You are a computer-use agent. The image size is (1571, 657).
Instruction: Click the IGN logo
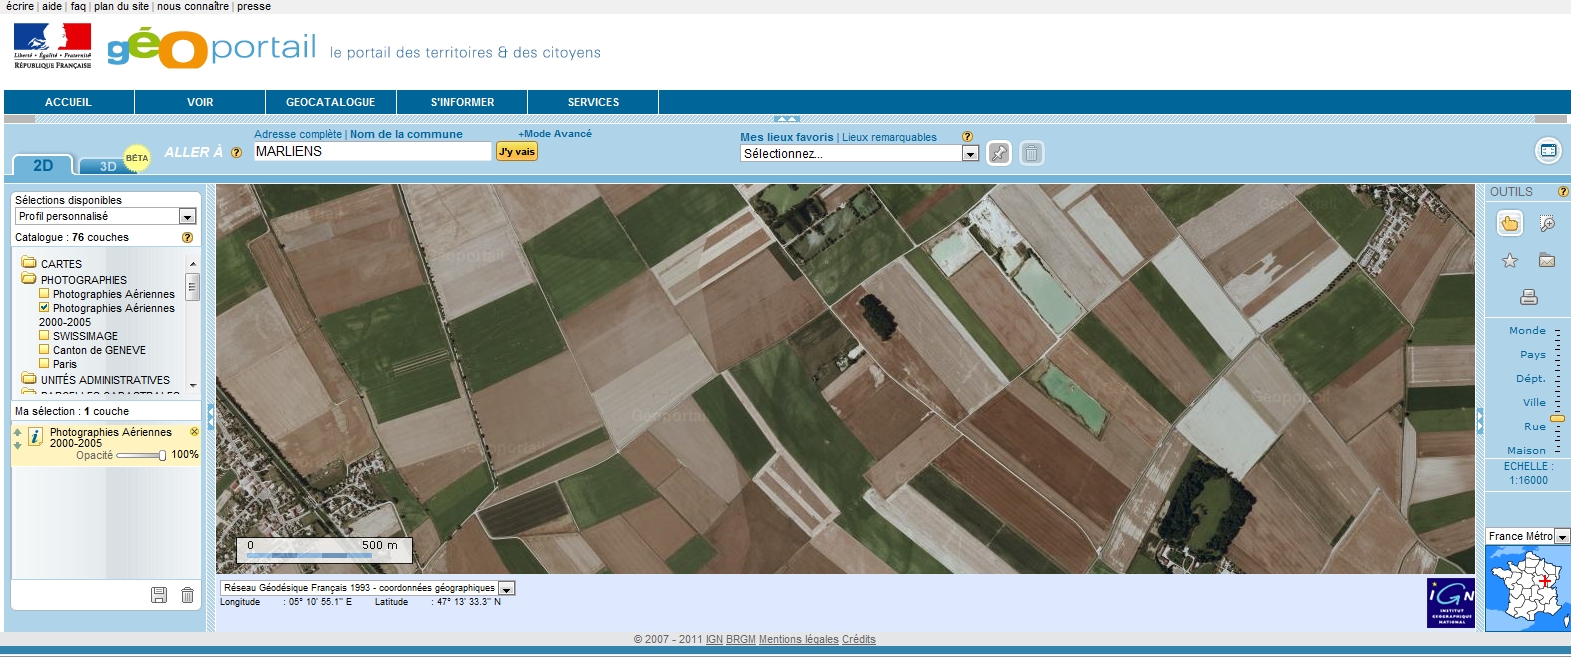[1451, 603]
